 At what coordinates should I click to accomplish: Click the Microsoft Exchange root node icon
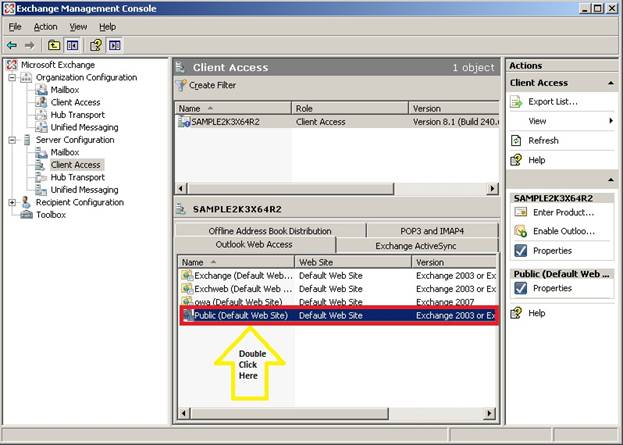click(x=12, y=65)
